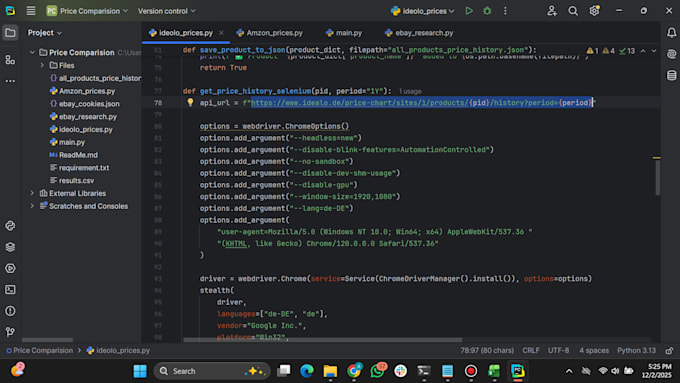Click the editor vertical scrollbar thumb

[657, 177]
